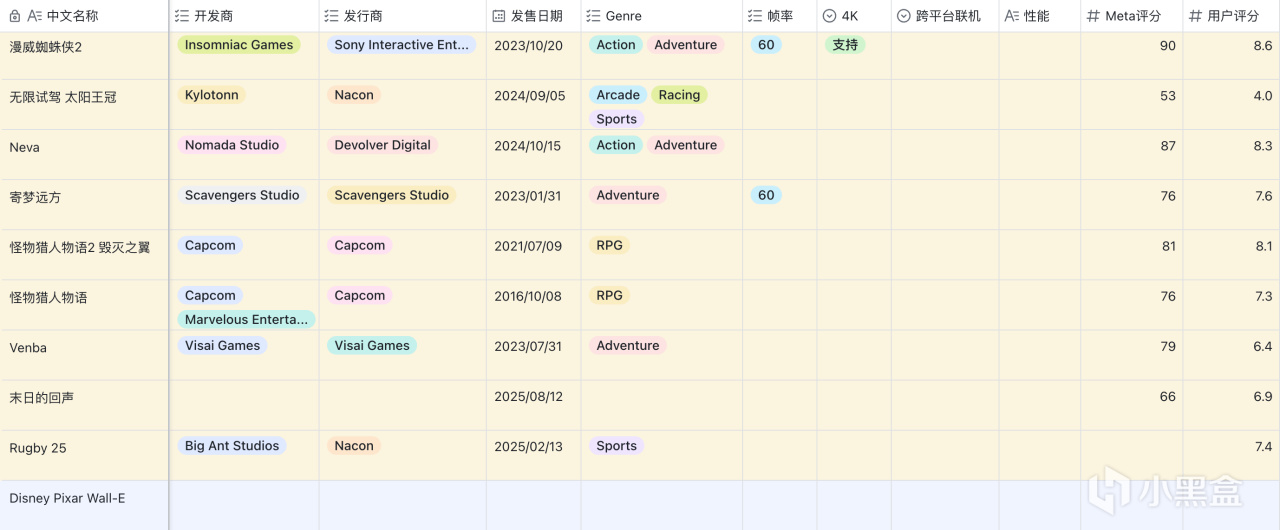Click the user score 4.0 cell
The width and height of the screenshot is (1280, 530).
(x=1231, y=104)
